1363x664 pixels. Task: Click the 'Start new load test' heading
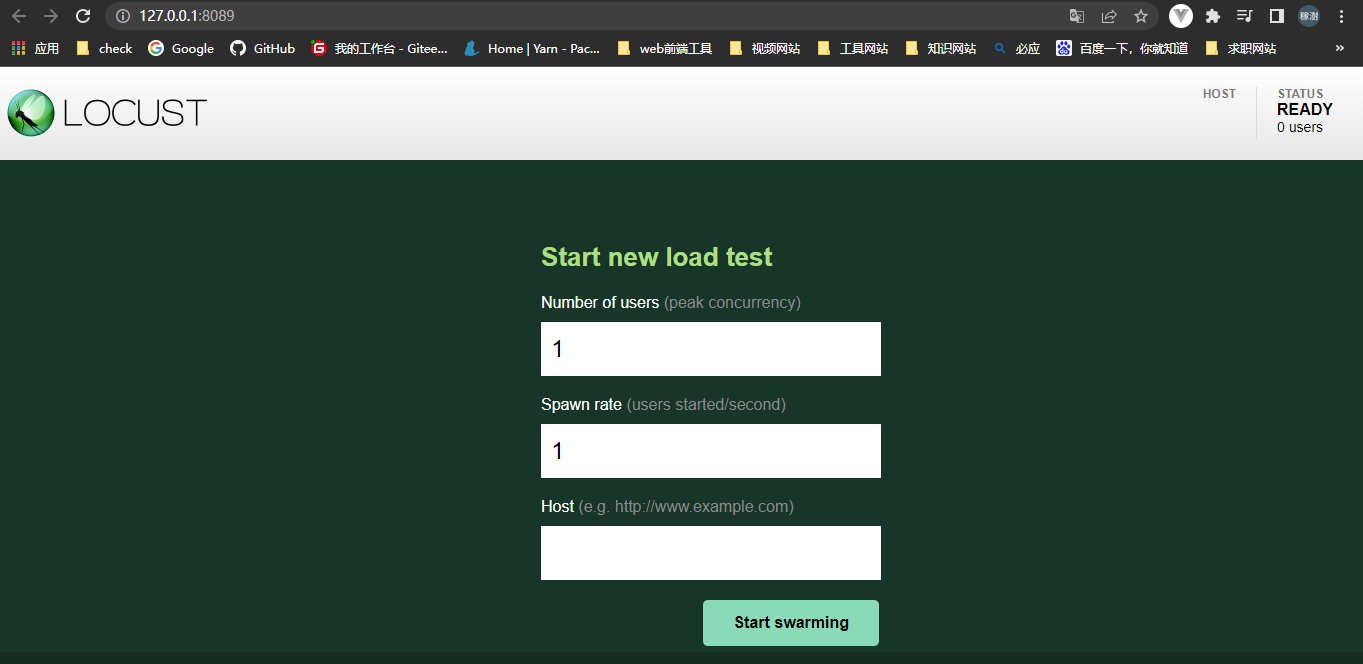657,257
